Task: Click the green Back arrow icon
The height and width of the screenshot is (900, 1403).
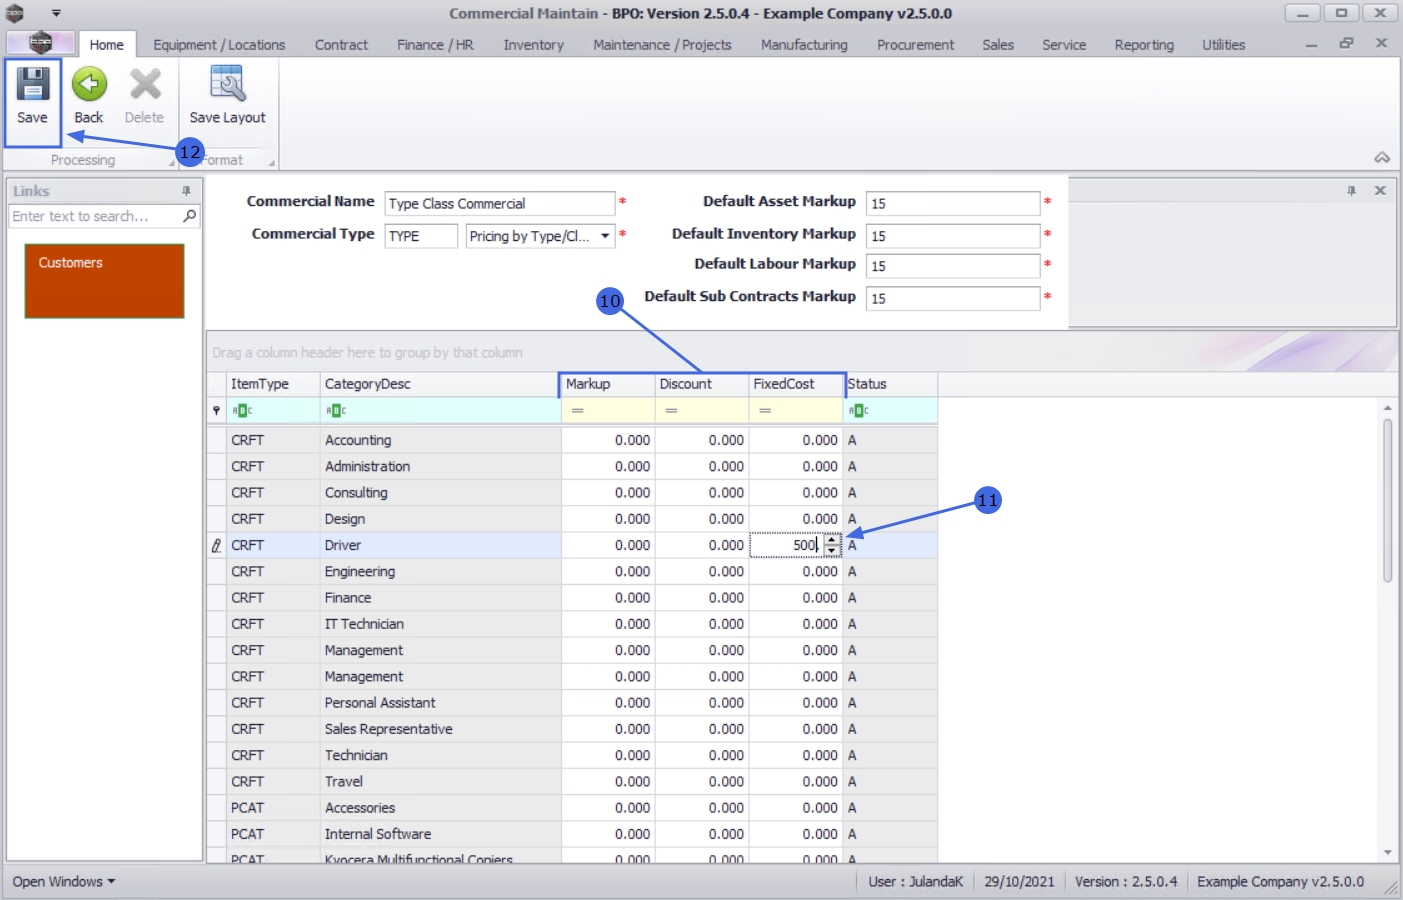Action: tap(89, 86)
